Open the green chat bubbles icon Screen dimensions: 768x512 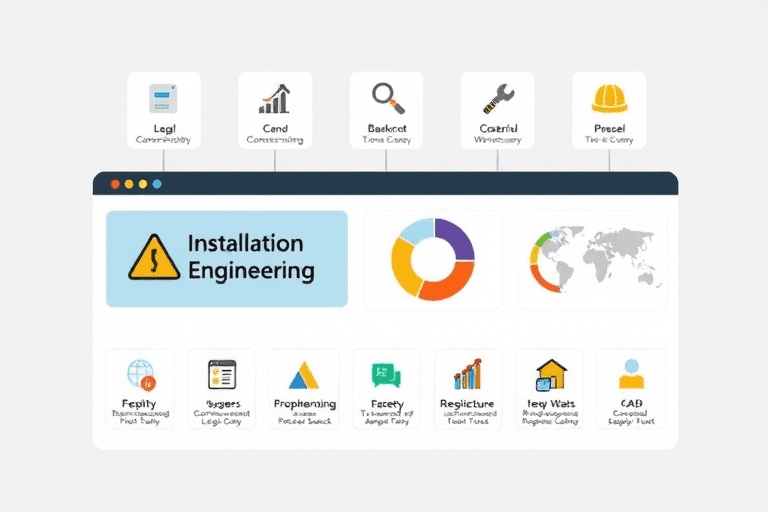386,375
